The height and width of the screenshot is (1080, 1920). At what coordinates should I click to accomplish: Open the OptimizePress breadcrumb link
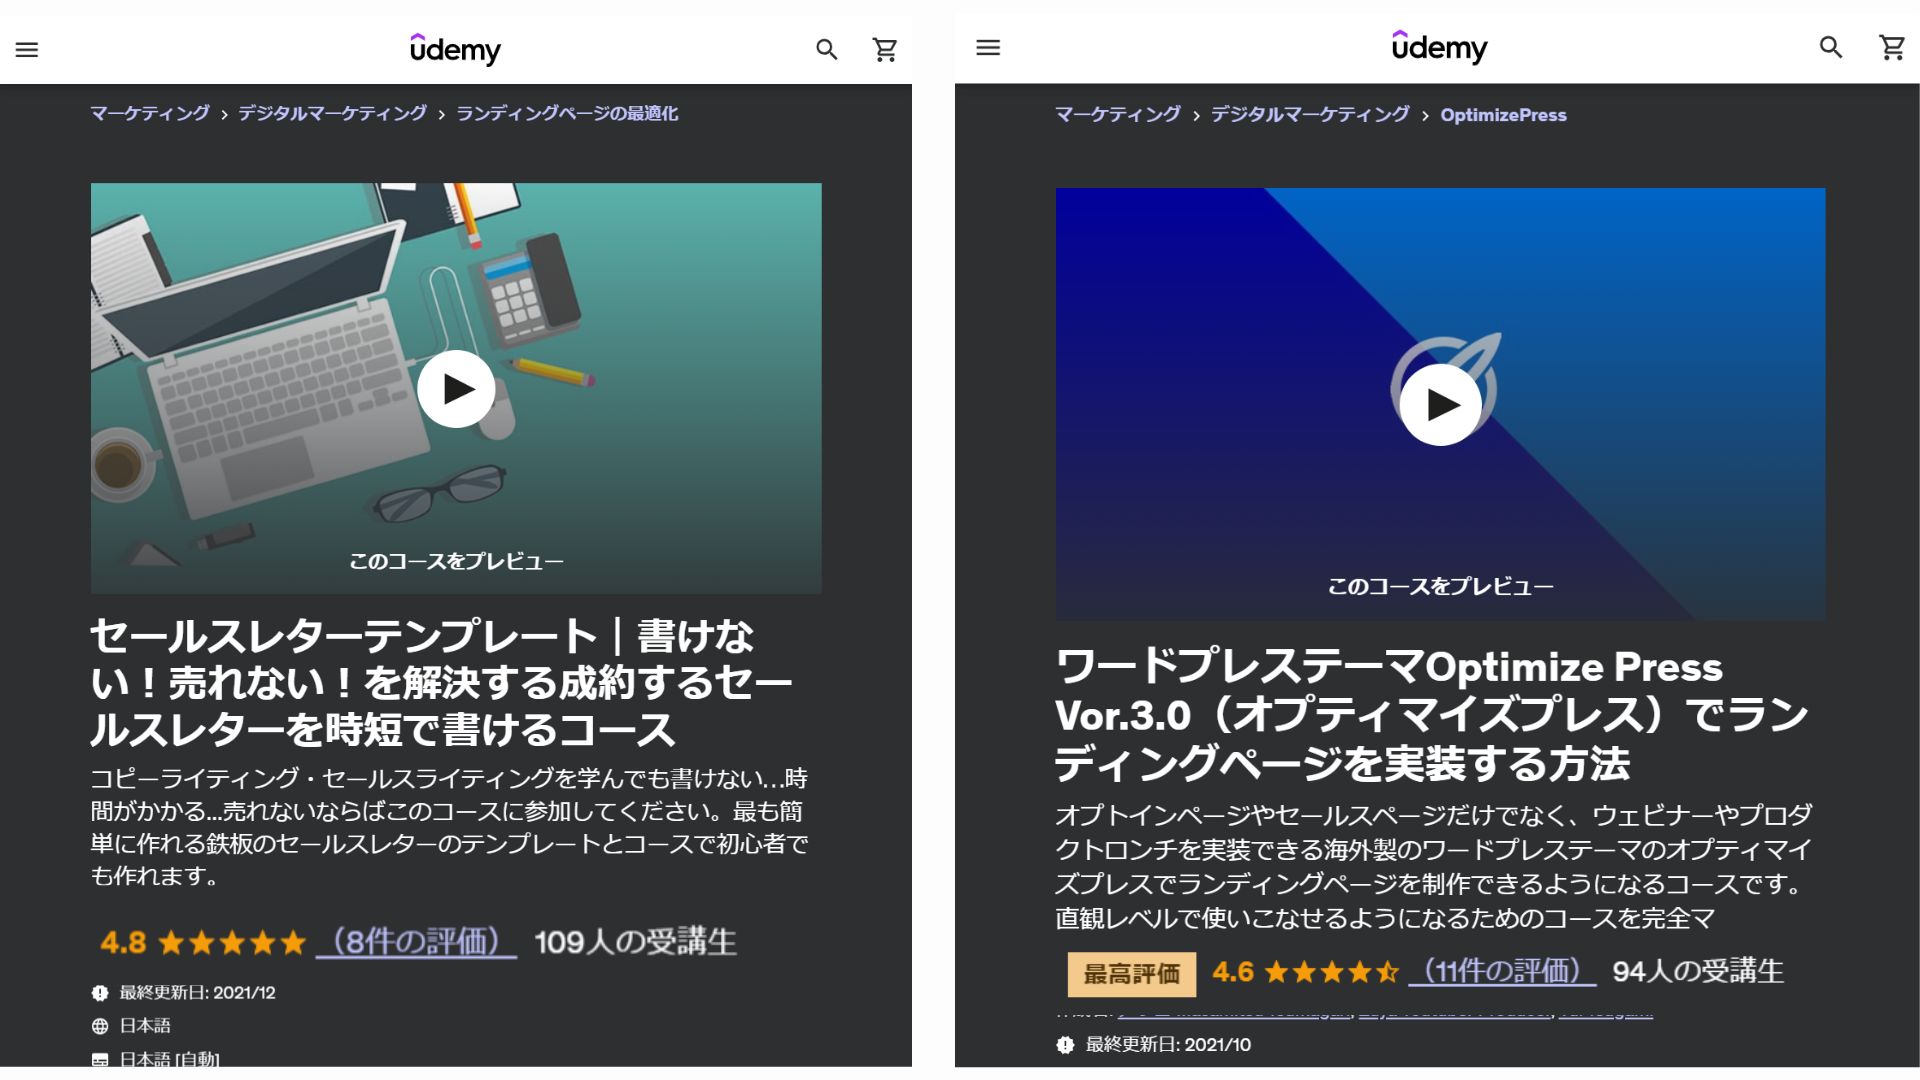(1503, 115)
